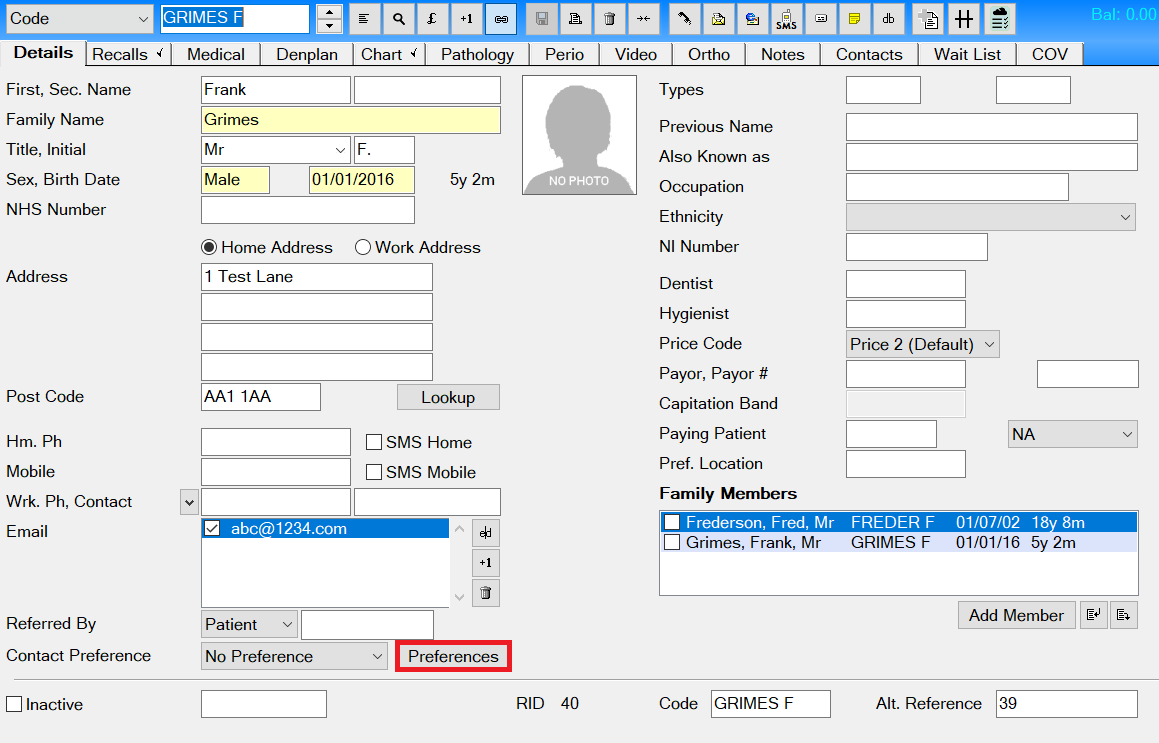Click the Preferences button
Viewport: 1159px width, 743px height.
(453, 657)
